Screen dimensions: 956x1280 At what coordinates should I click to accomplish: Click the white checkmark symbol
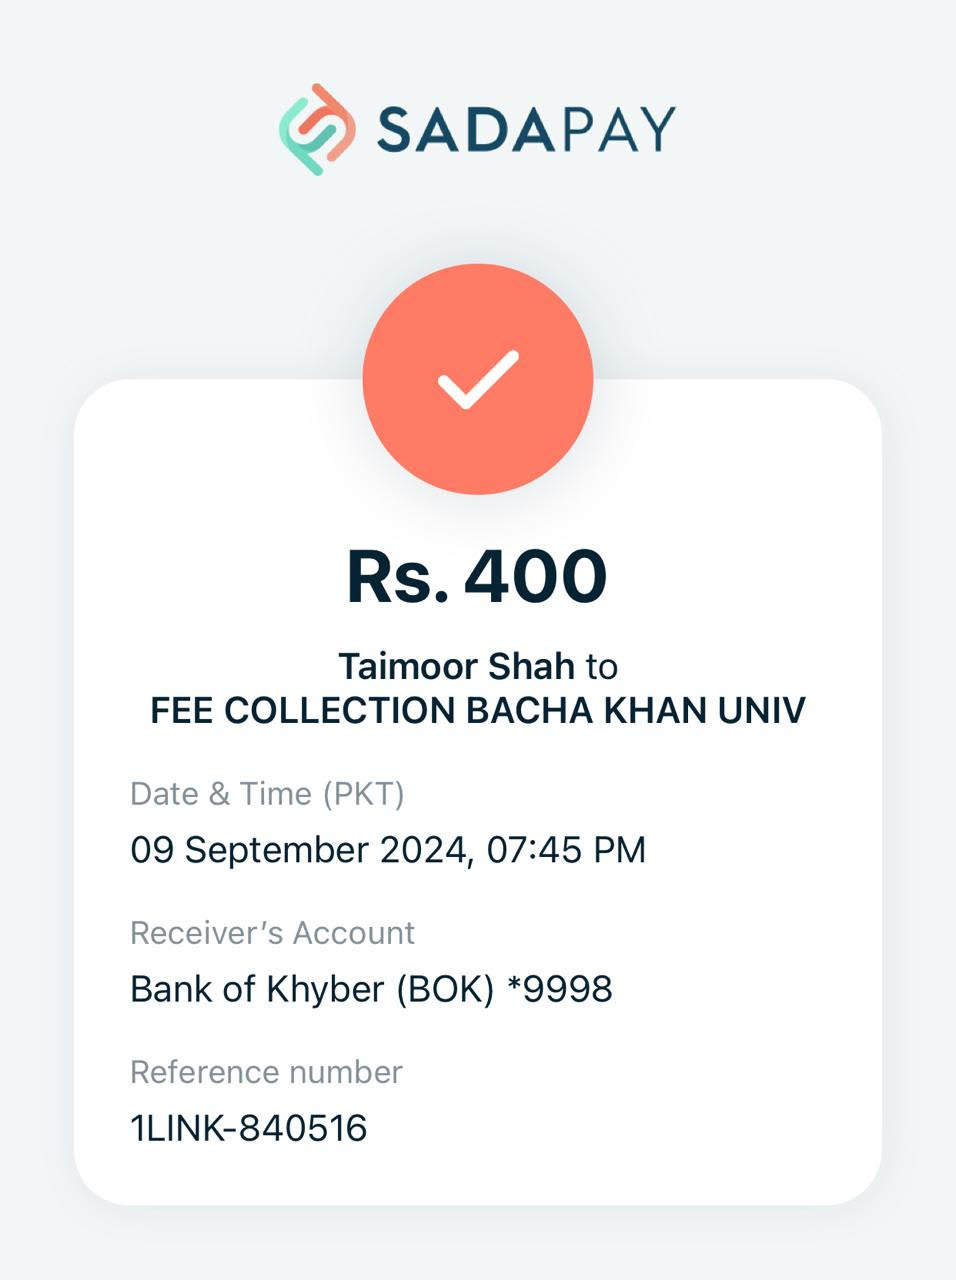(478, 379)
